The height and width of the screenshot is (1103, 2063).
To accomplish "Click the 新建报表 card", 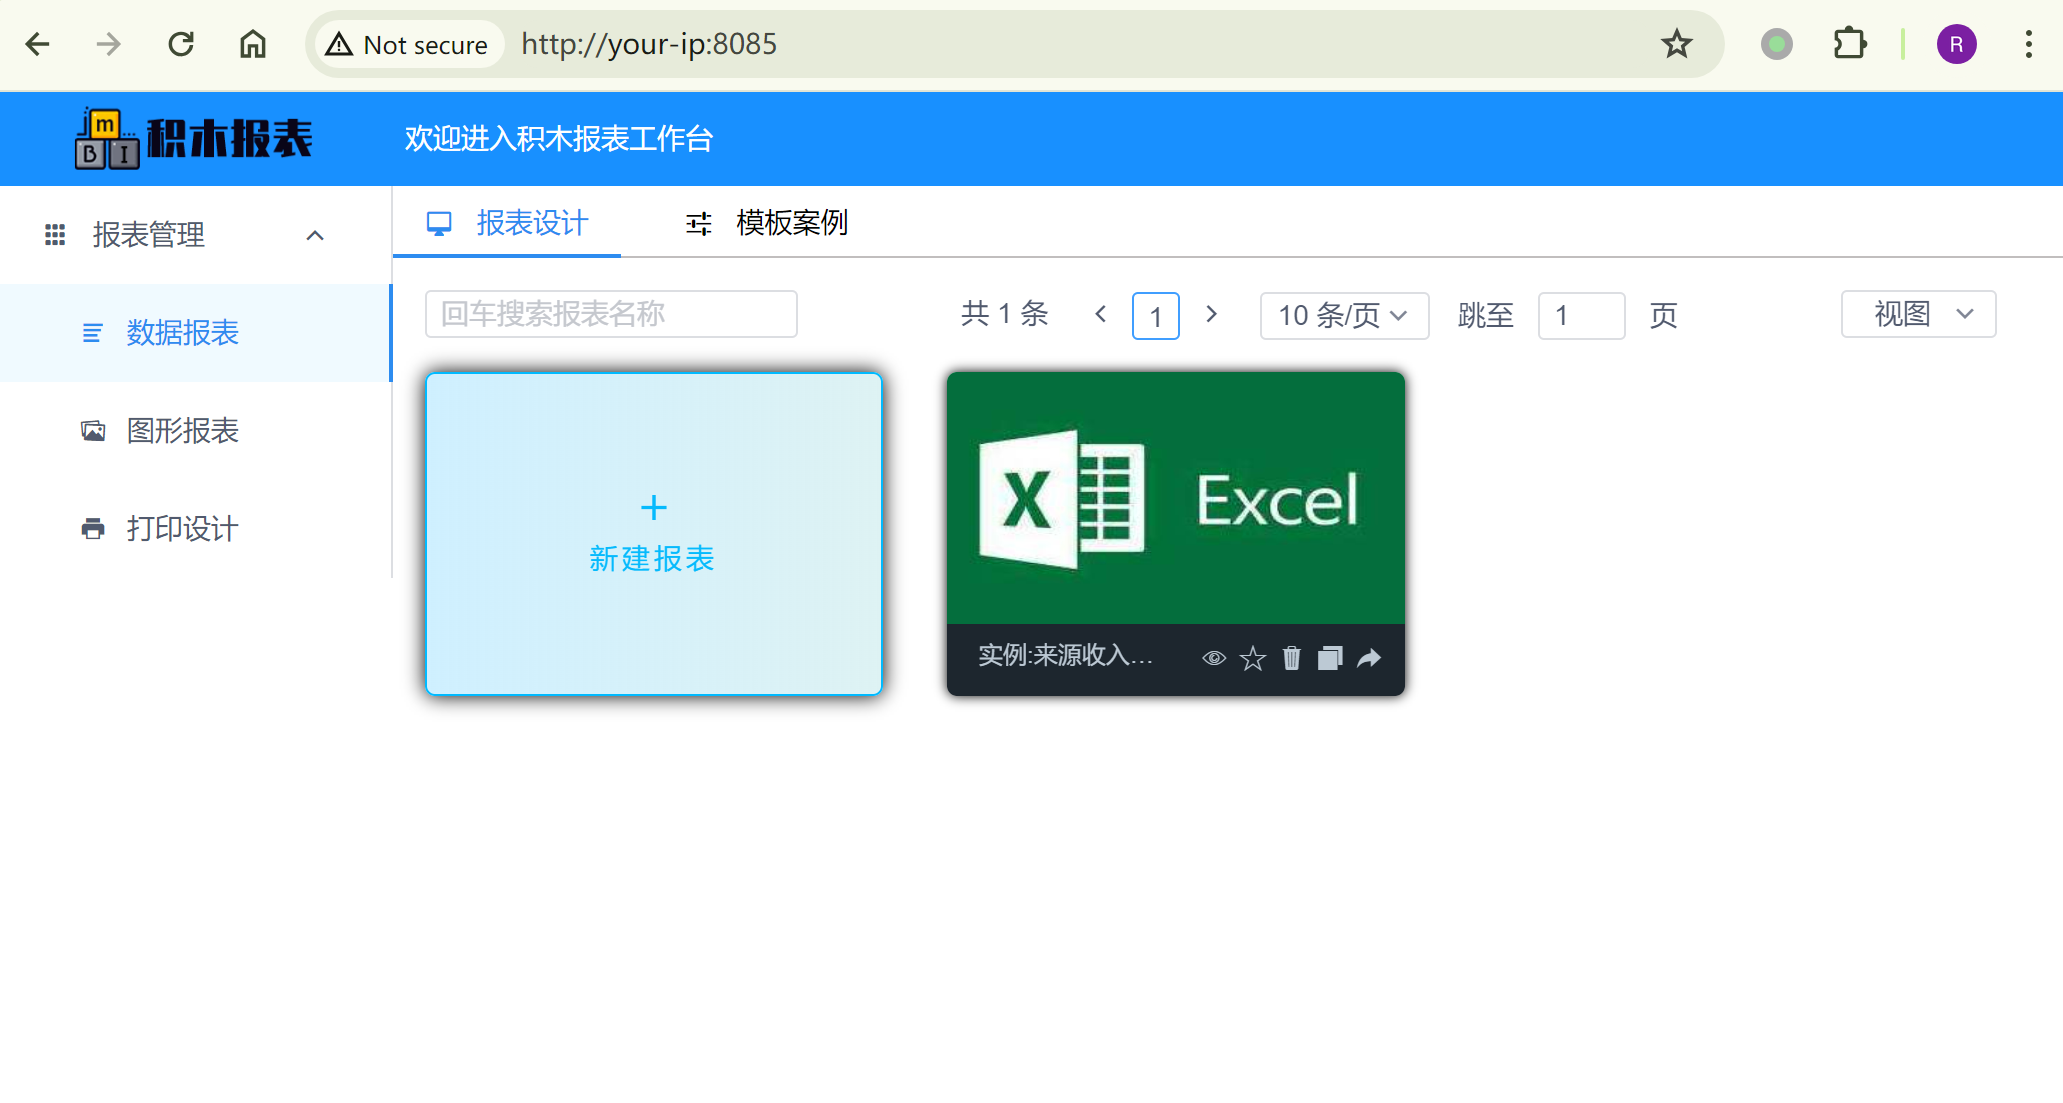I will click(x=653, y=533).
